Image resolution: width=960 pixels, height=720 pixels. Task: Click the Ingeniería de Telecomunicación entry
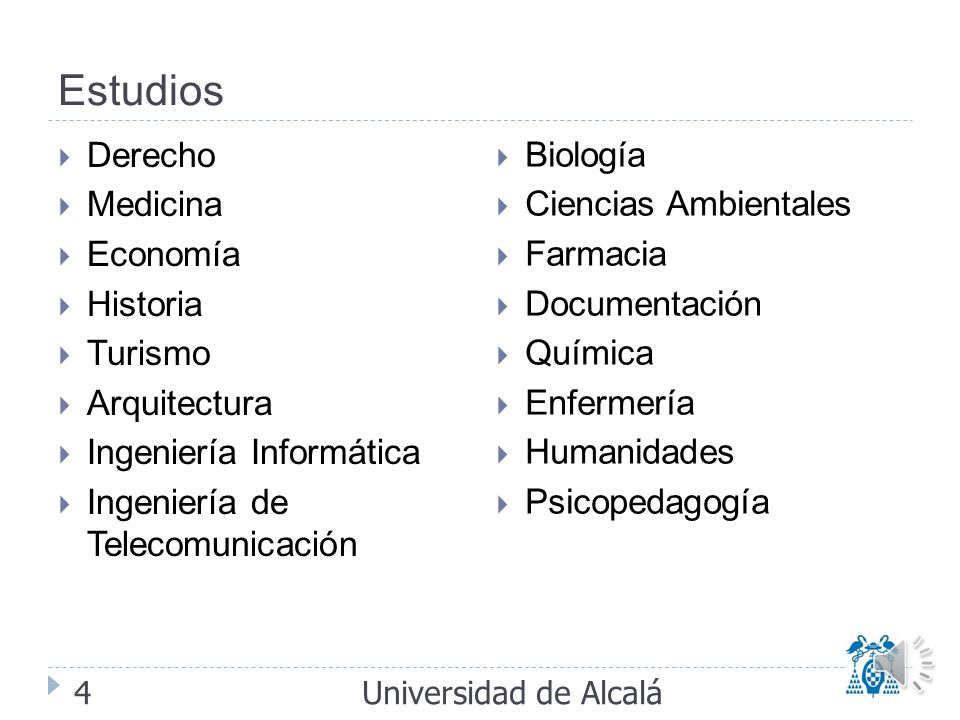pyautogui.click(x=222, y=523)
